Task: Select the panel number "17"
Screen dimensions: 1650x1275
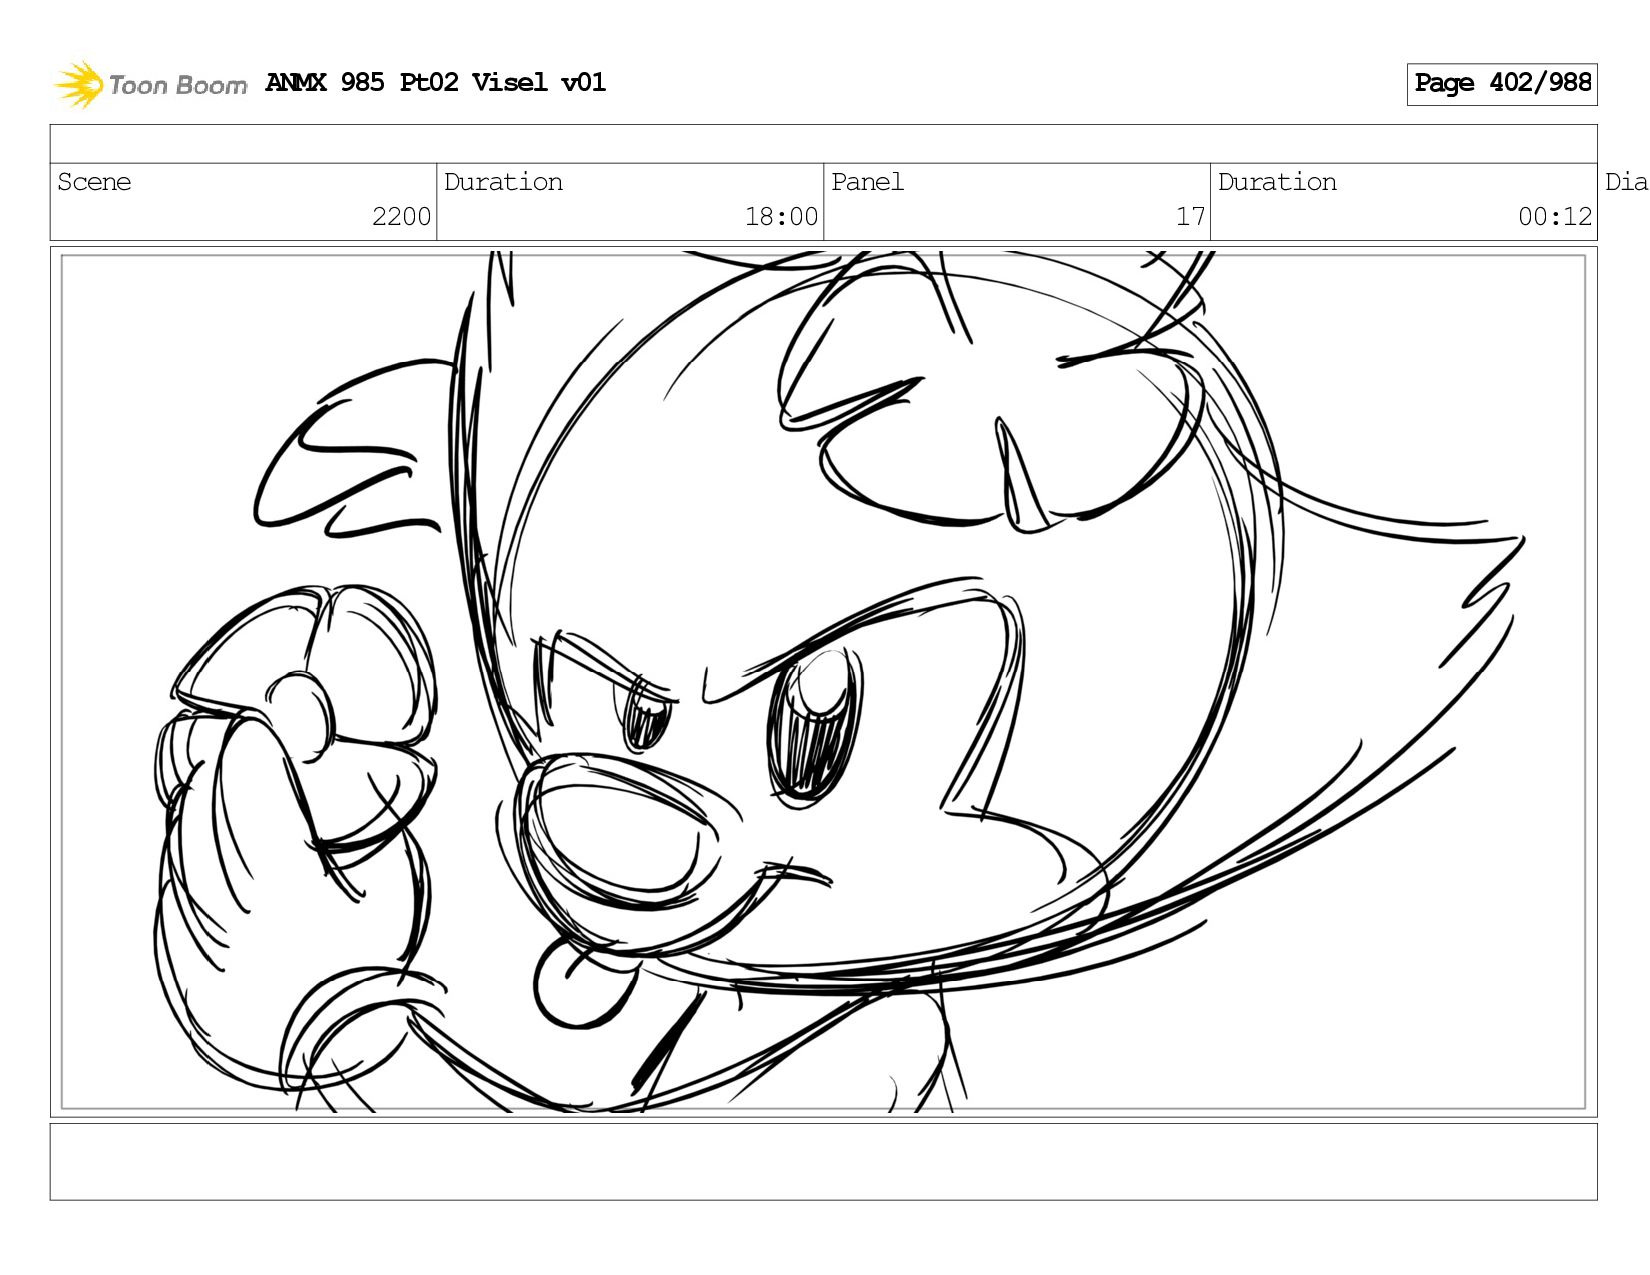Action: click(1190, 217)
